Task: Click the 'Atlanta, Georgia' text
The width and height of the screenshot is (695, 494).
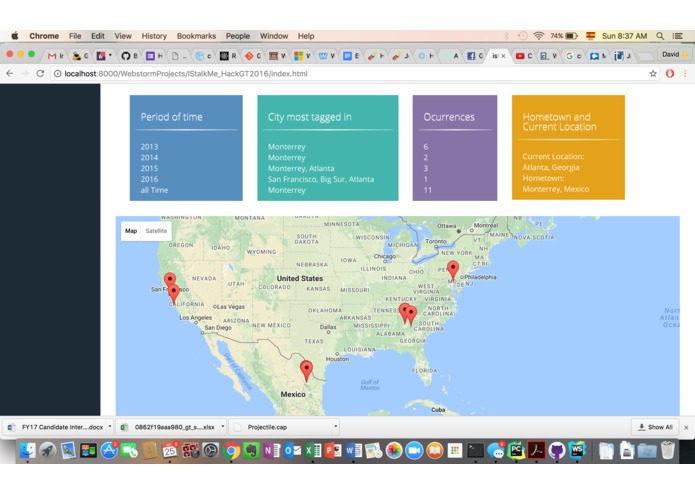Action: pyautogui.click(x=551, y=167)
